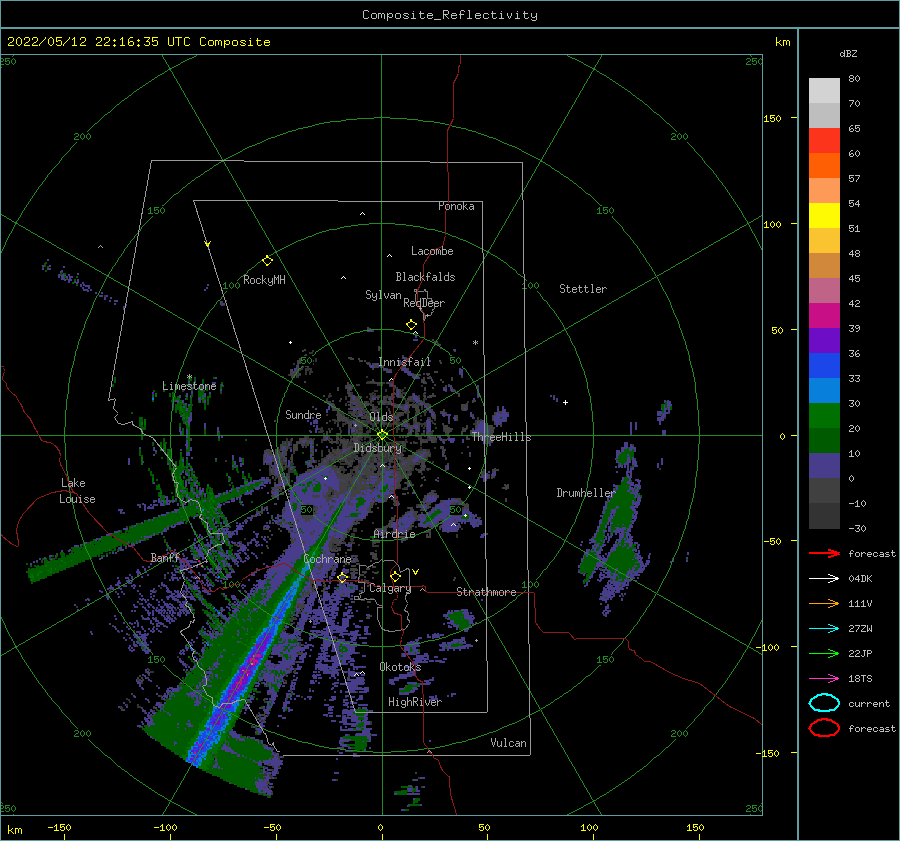Select the pink 42-45 dBZ swatch
Screen dimensions: 900x841
pyautogui.click(x=824, y=291)
